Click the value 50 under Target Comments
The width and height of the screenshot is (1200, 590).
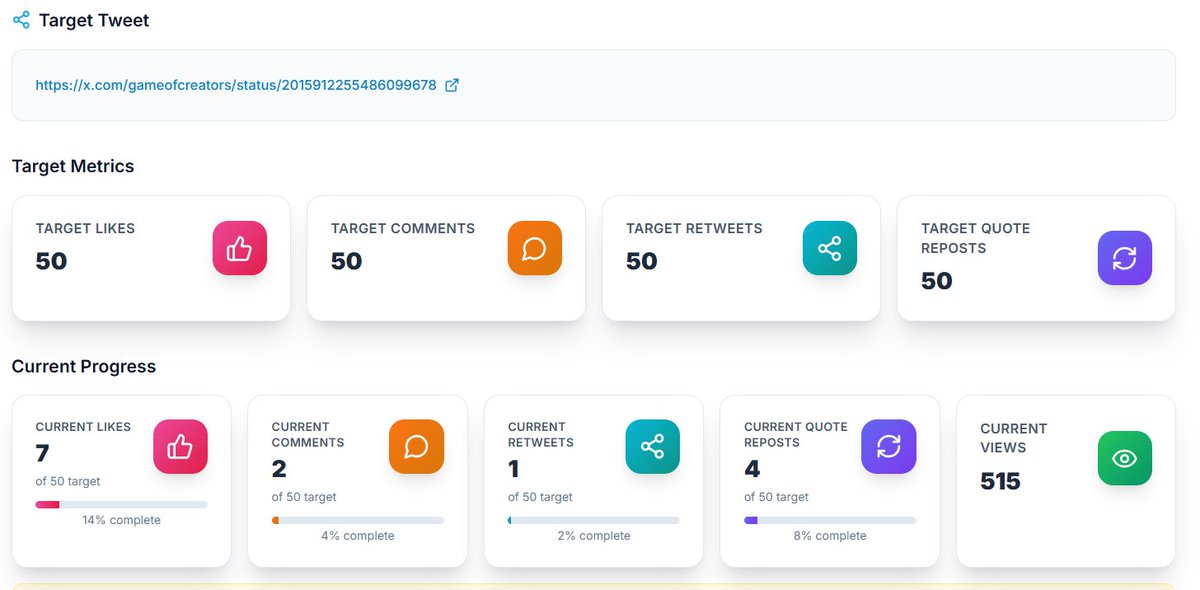[346, 261]
